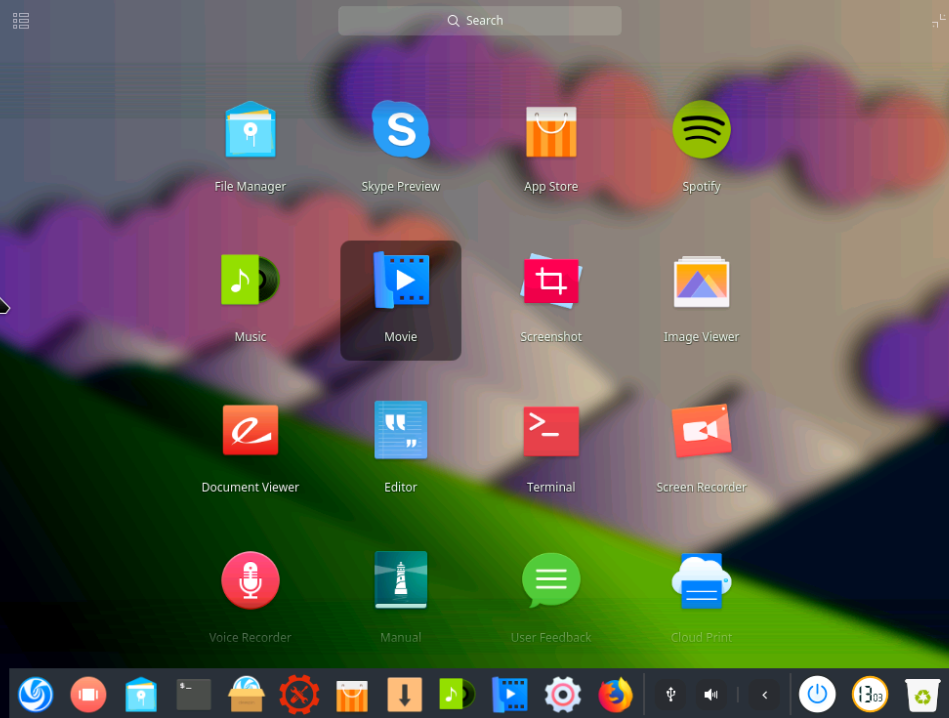Click the volume icon in dock
The width and height of the screenshot is (949, 718).
[711, 695]
